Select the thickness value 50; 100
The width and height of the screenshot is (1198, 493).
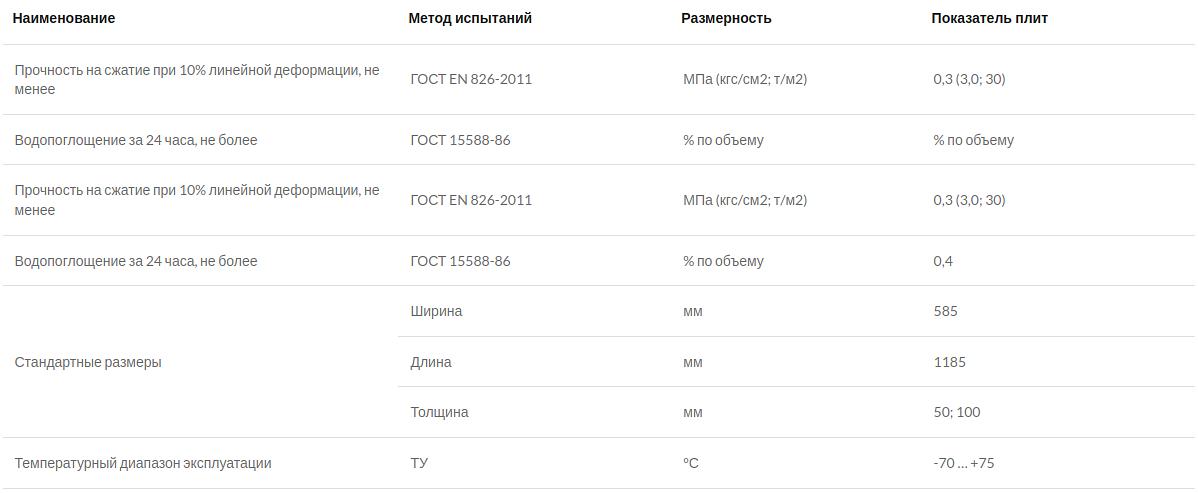coord(957,413)
